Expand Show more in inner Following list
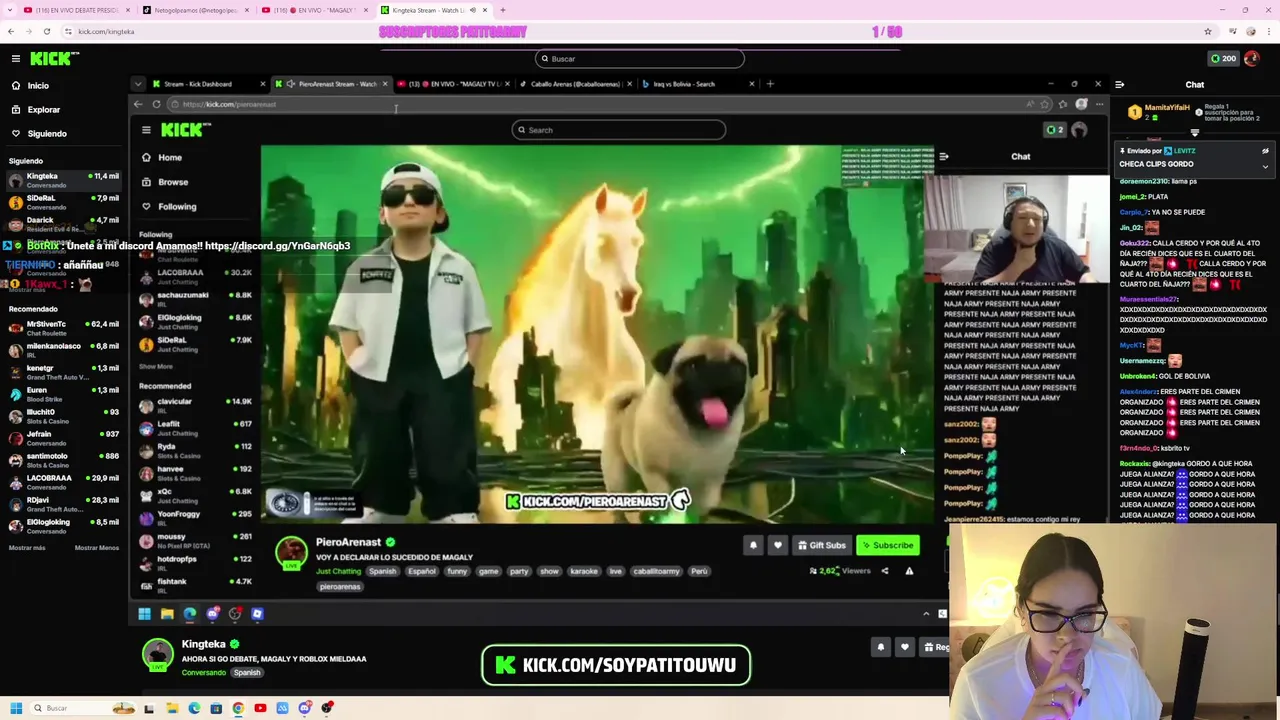The height and width of the screenshot is (720, 1280). tap(156, 367)
